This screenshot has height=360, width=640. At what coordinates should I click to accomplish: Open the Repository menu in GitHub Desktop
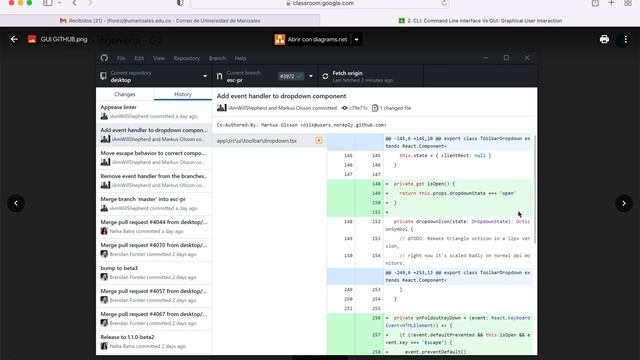[x=187, y=58]
